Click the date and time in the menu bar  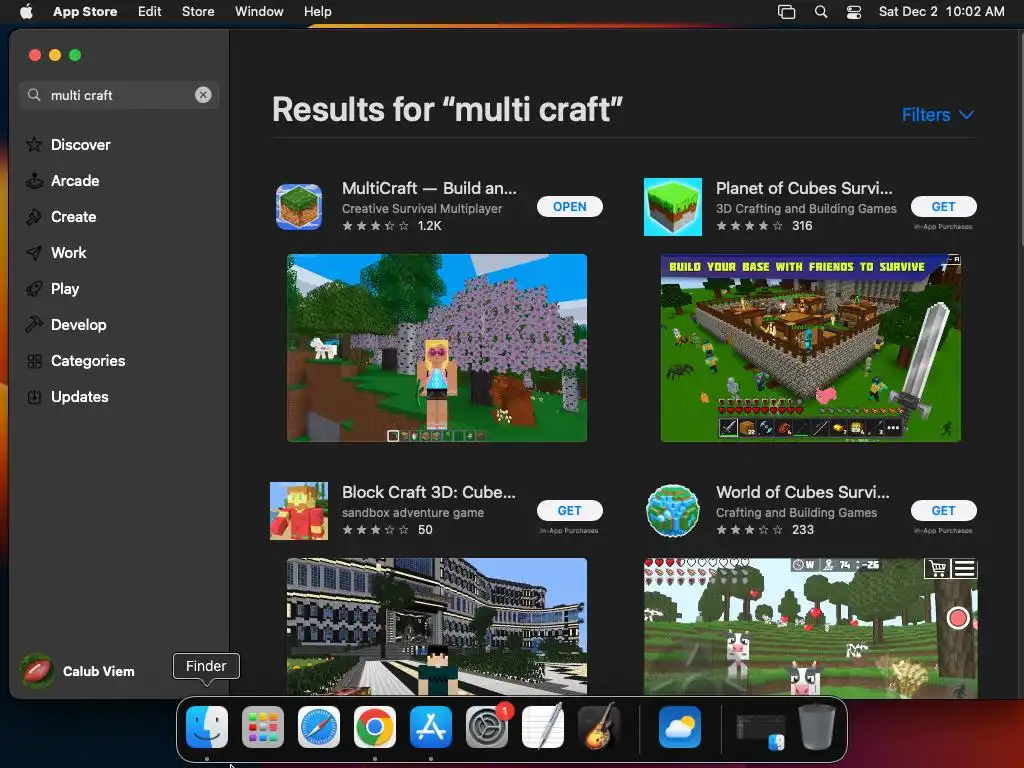[x=941, y=12]
